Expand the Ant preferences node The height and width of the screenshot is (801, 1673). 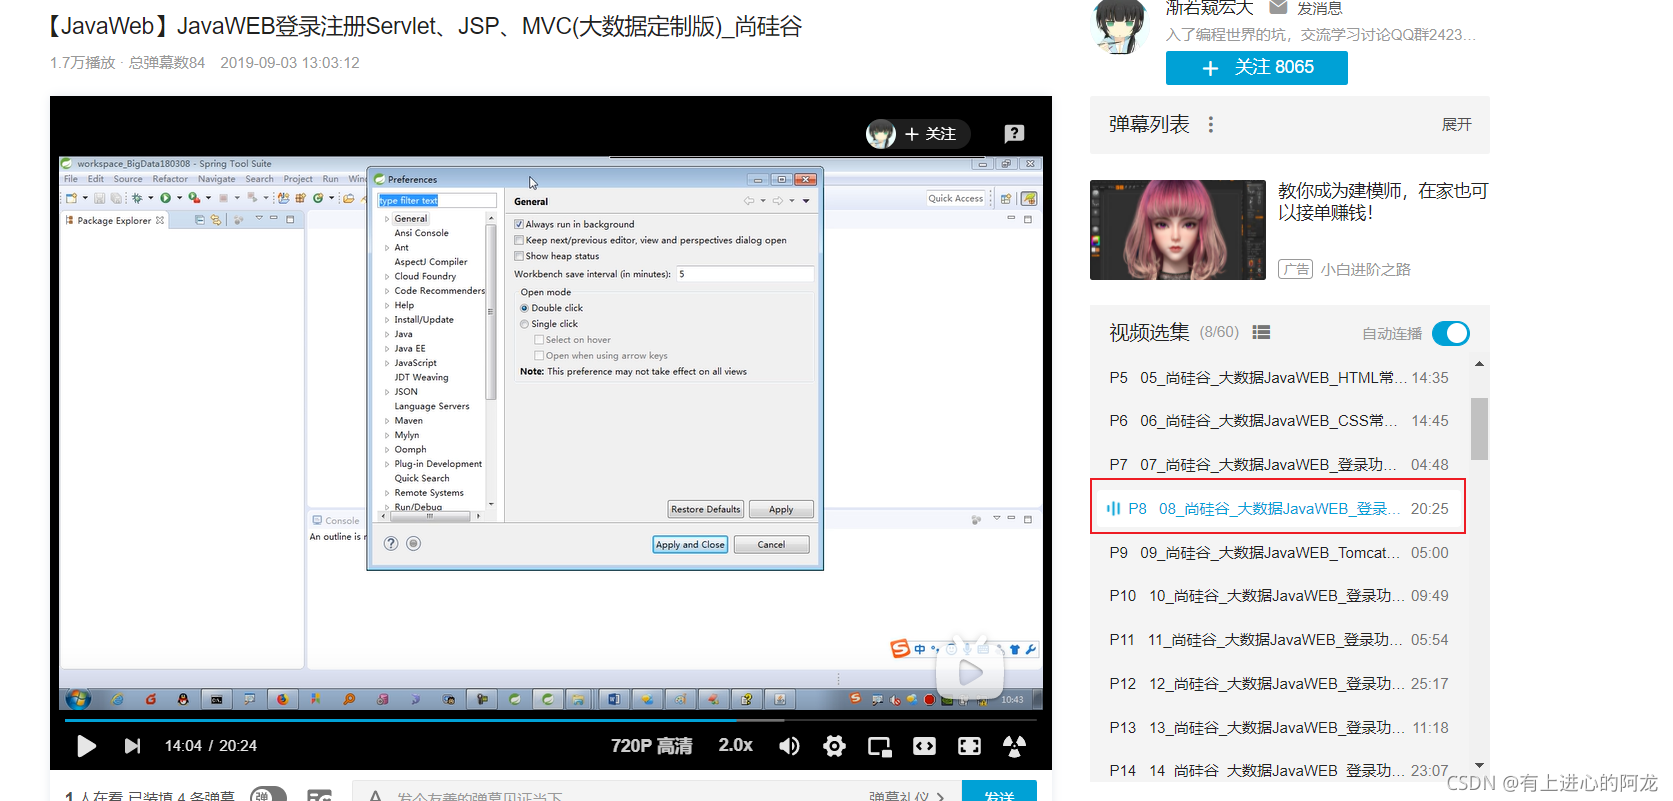point(387,247)
